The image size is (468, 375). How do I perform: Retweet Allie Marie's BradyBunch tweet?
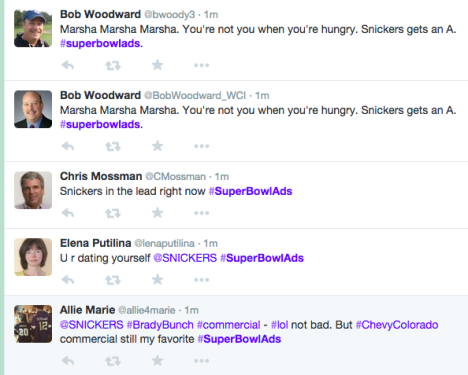pos(113,361)
